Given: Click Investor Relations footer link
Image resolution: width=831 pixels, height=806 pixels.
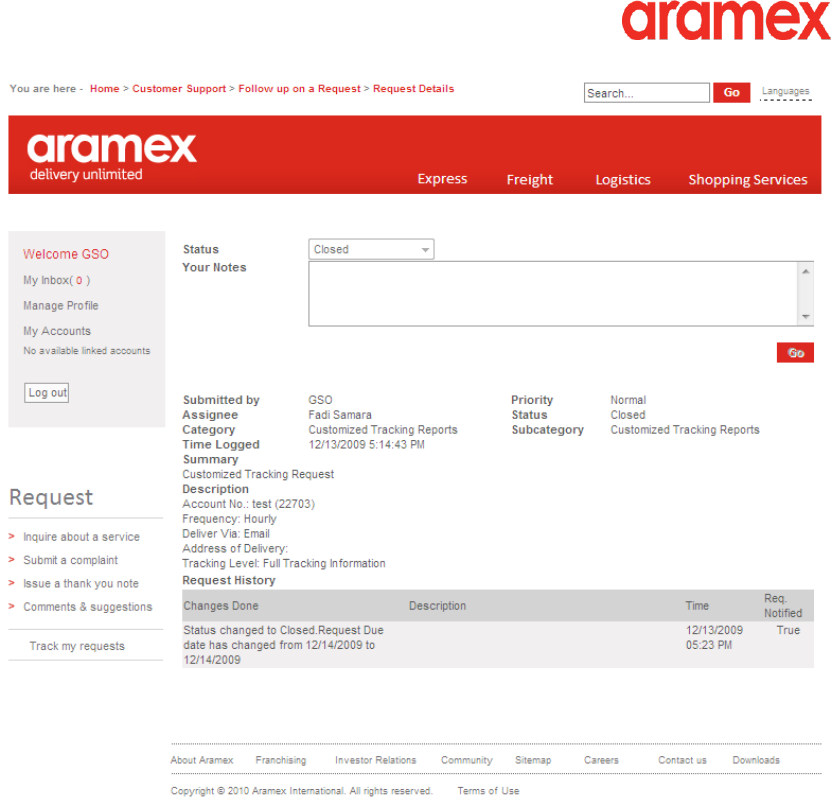Looking at the screenshot, I should tap(375, 760).
